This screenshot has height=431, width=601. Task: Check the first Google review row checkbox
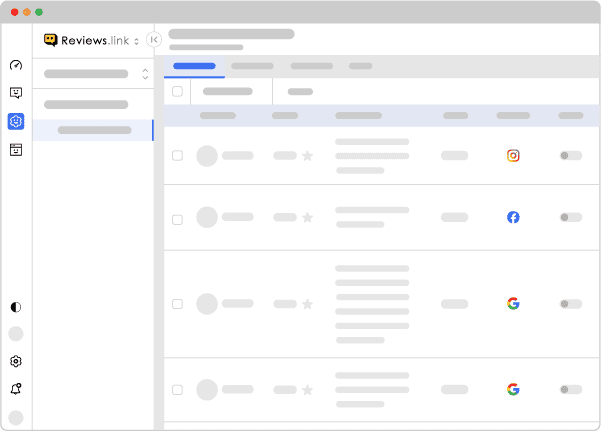tap(177, 304)
